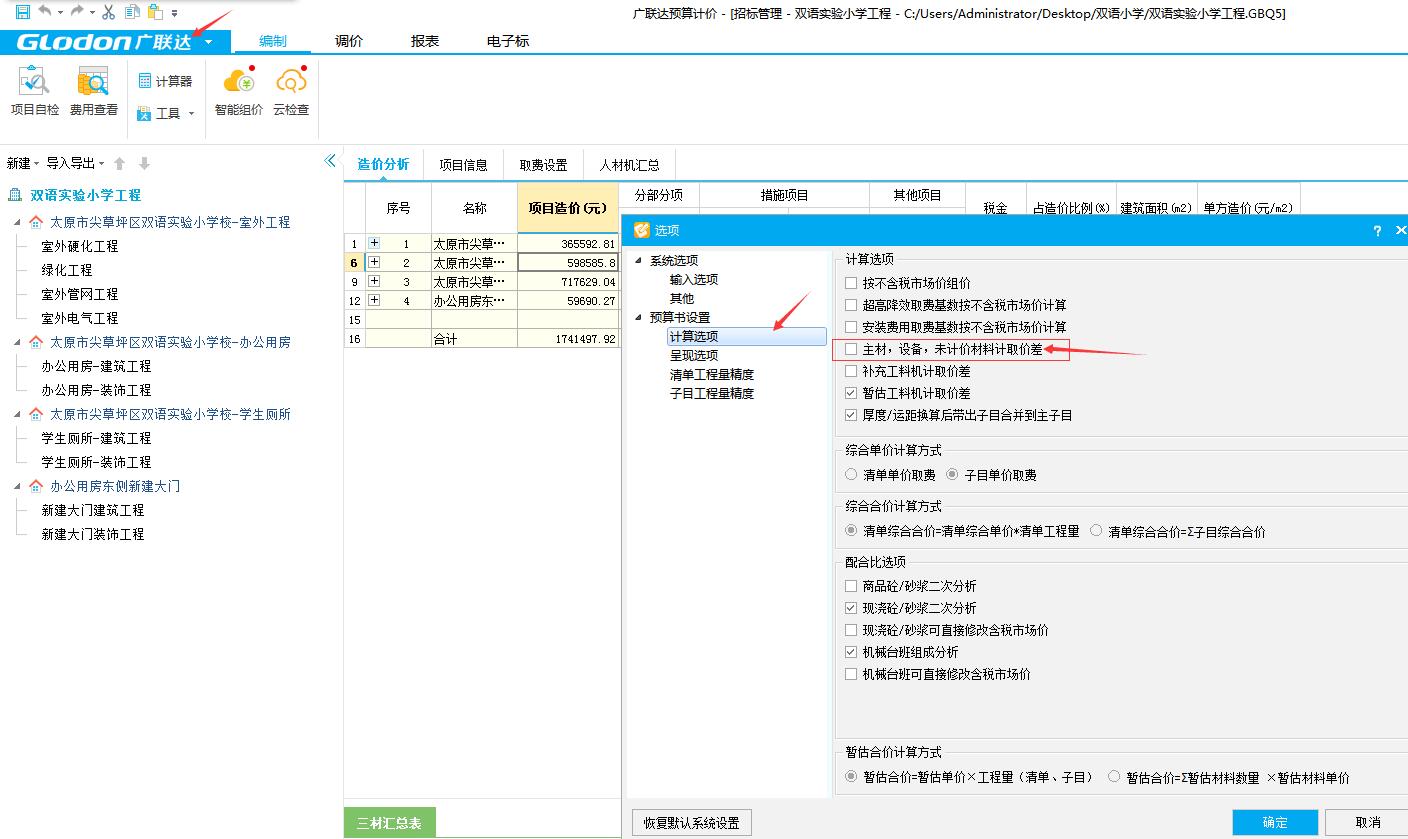Open the 工具 tools dropdown
Image resolution: width=1408 pixels, height=839 pixels.
click(x=166, y=113)
